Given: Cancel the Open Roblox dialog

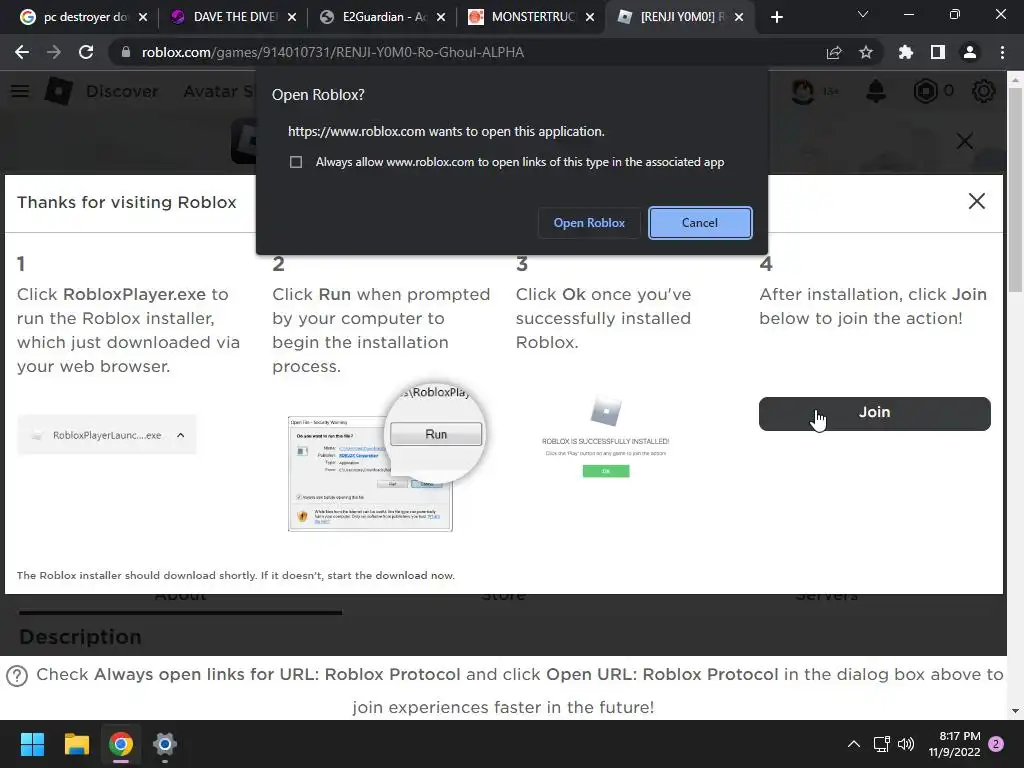Looking at the screenshot, I should [700, 223].
